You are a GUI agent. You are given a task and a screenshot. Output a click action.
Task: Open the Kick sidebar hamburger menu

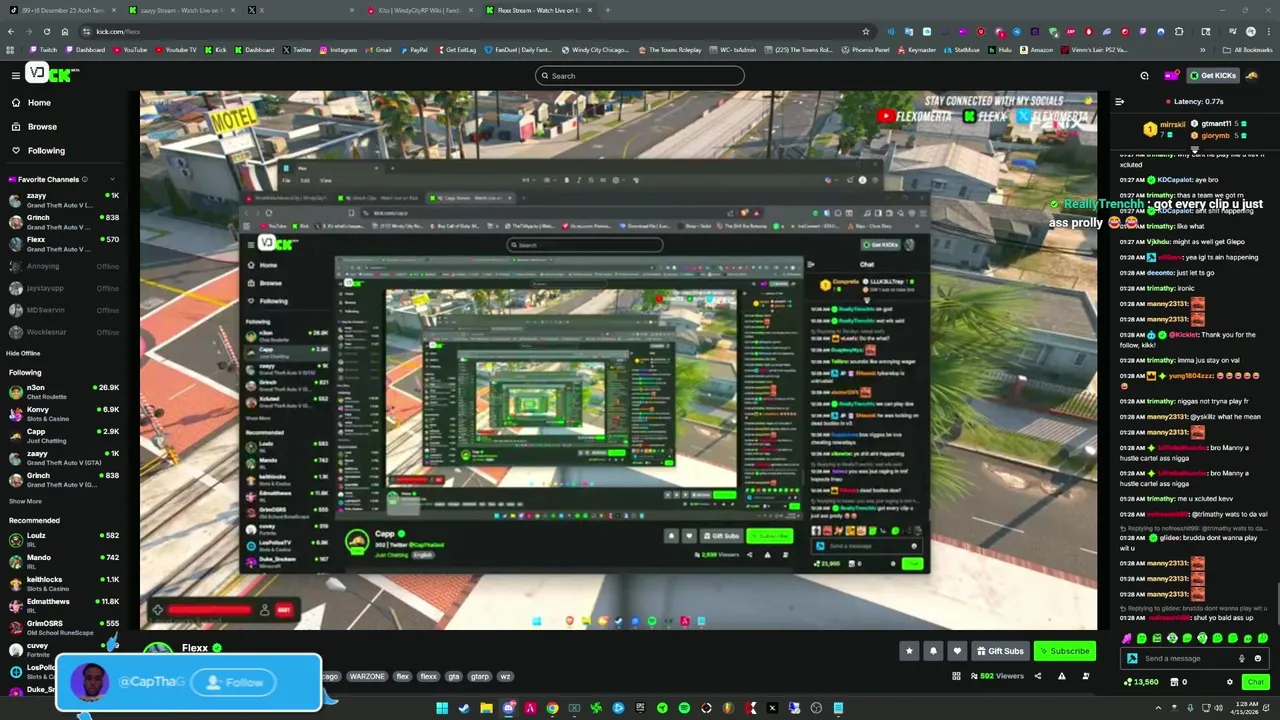16,75
